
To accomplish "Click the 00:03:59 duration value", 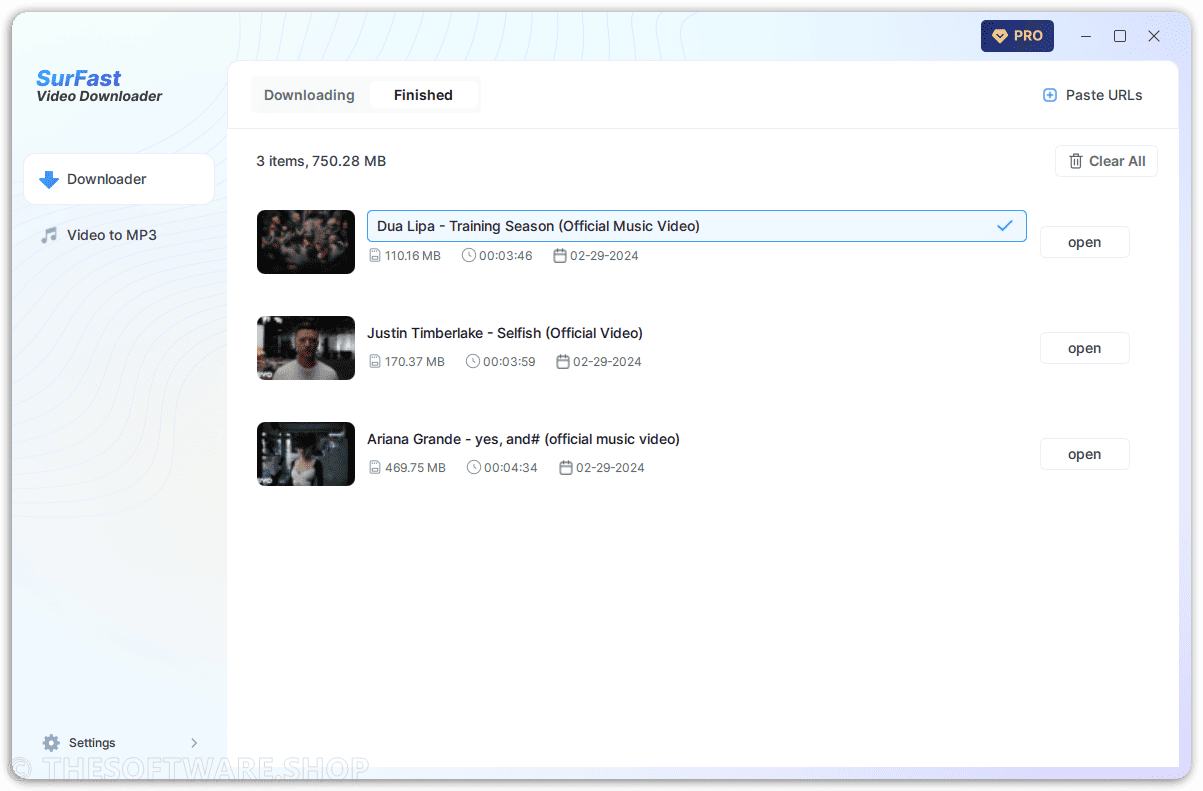I will pos(509,362).
